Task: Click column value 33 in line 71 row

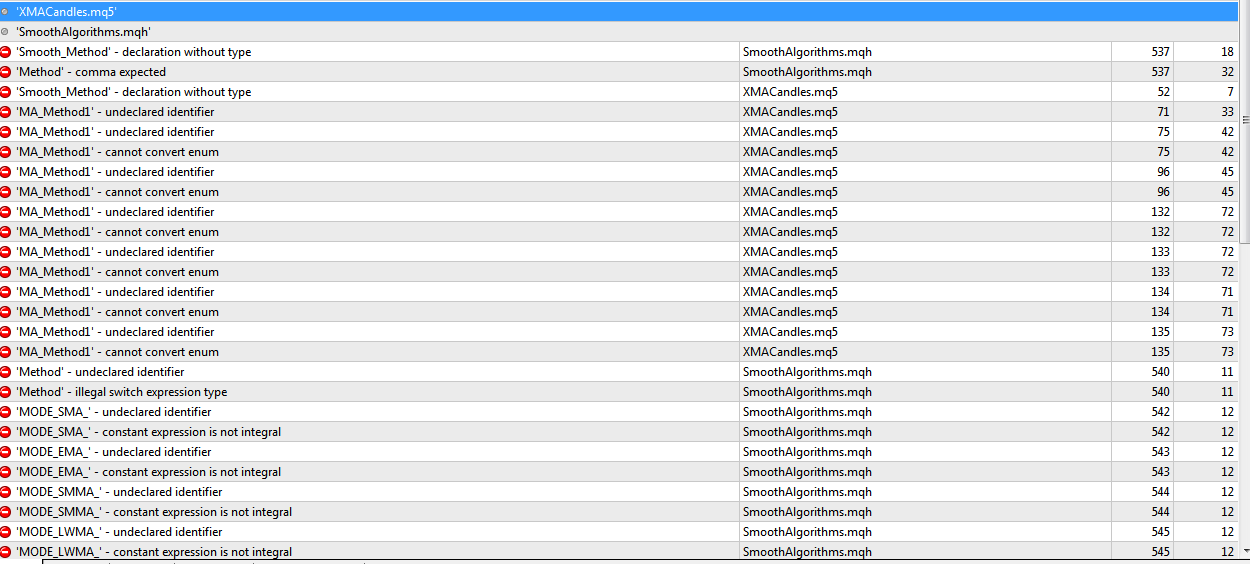Action: [1227, 111]
